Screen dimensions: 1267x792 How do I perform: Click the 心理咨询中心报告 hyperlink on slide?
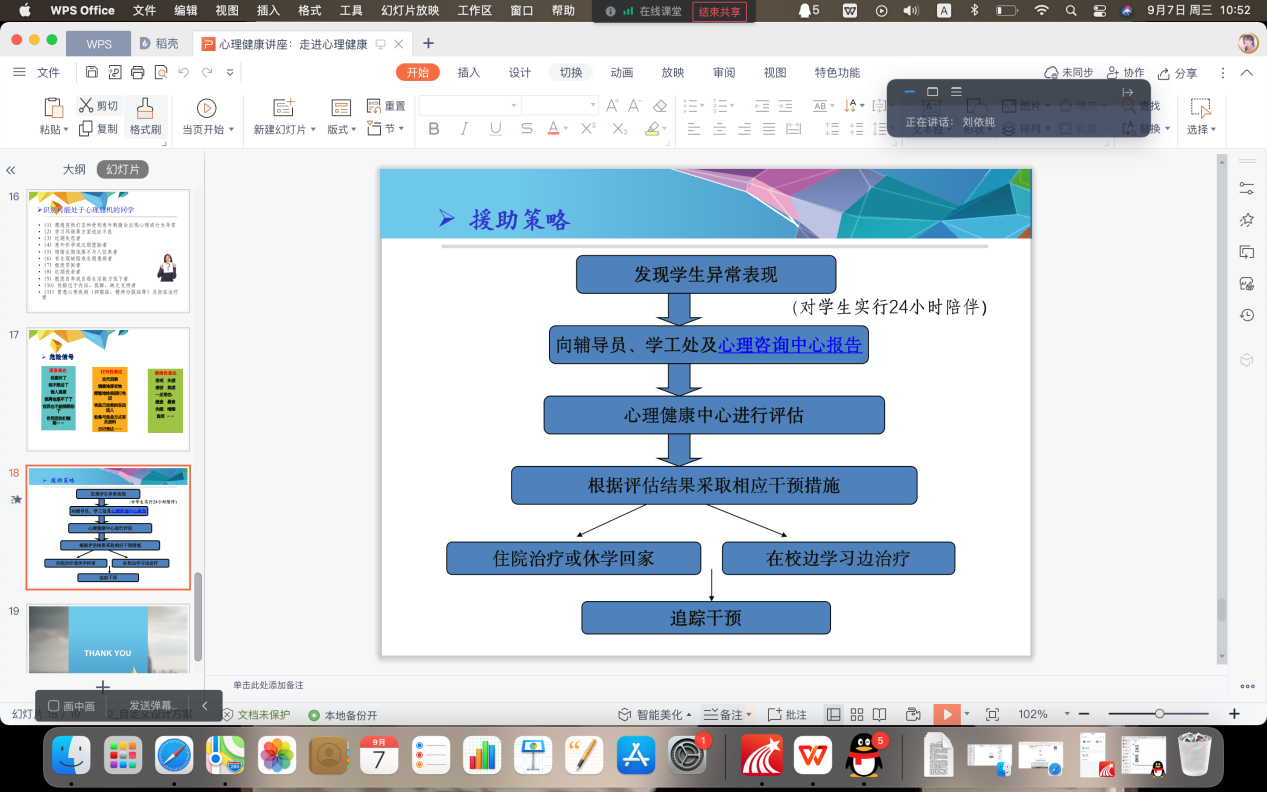789,345
